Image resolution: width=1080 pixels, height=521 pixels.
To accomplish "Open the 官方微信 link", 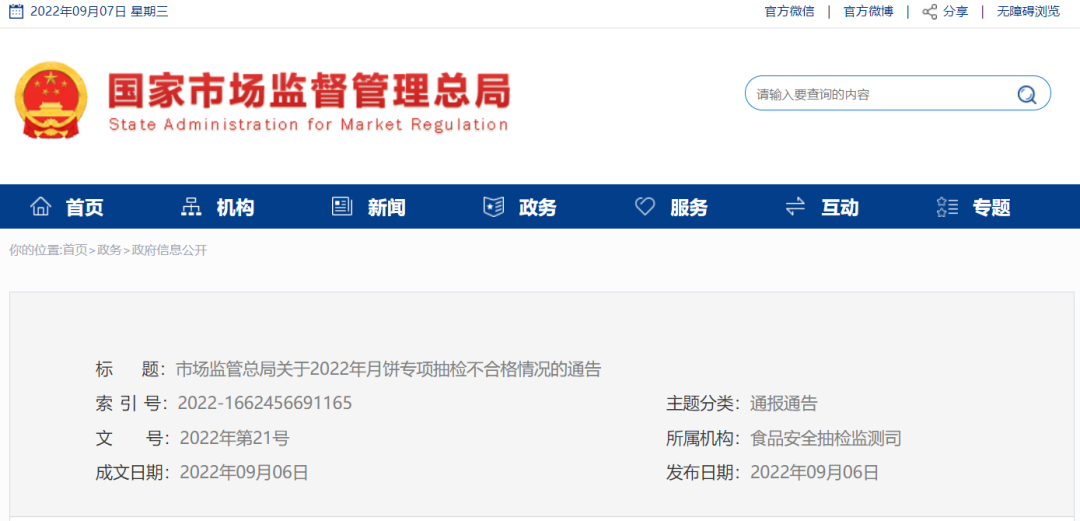I will coord(789,12).
